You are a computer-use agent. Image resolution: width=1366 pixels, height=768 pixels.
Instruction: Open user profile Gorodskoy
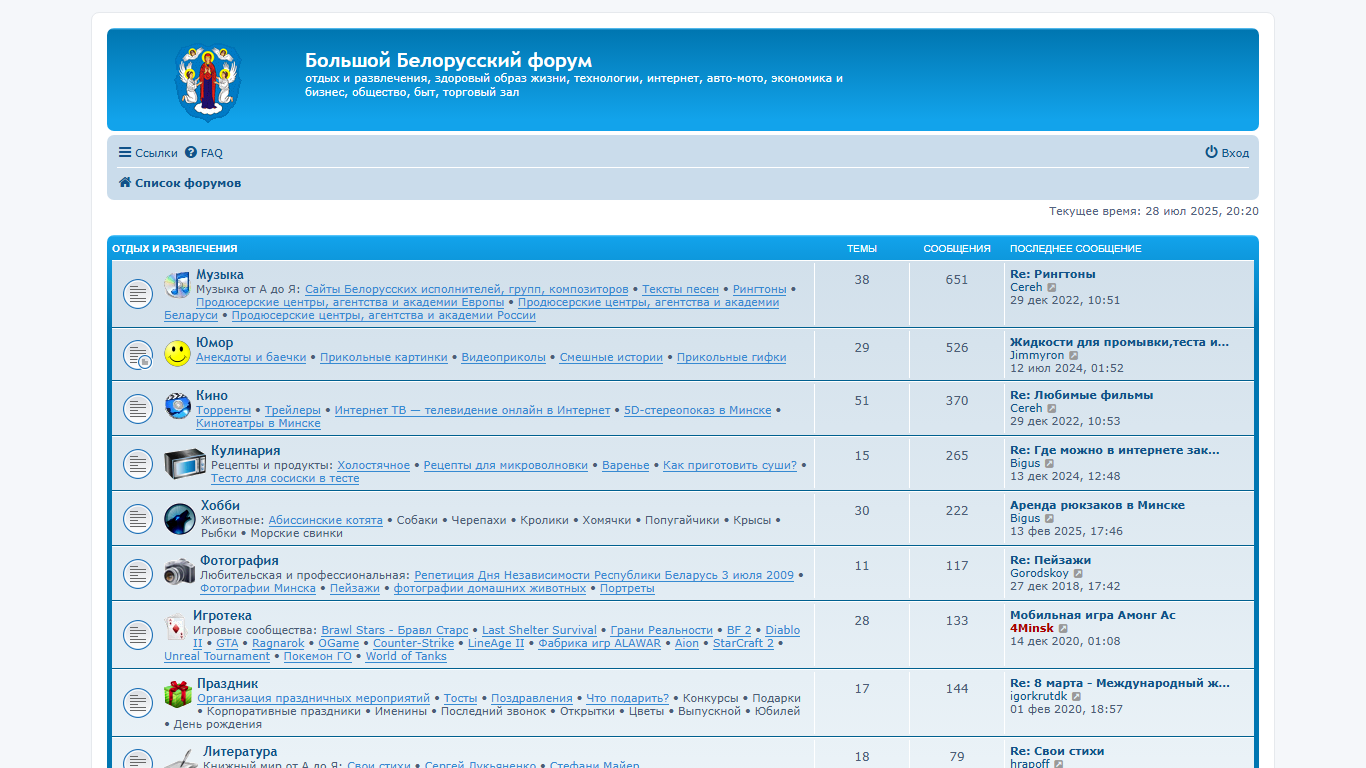1040,573
